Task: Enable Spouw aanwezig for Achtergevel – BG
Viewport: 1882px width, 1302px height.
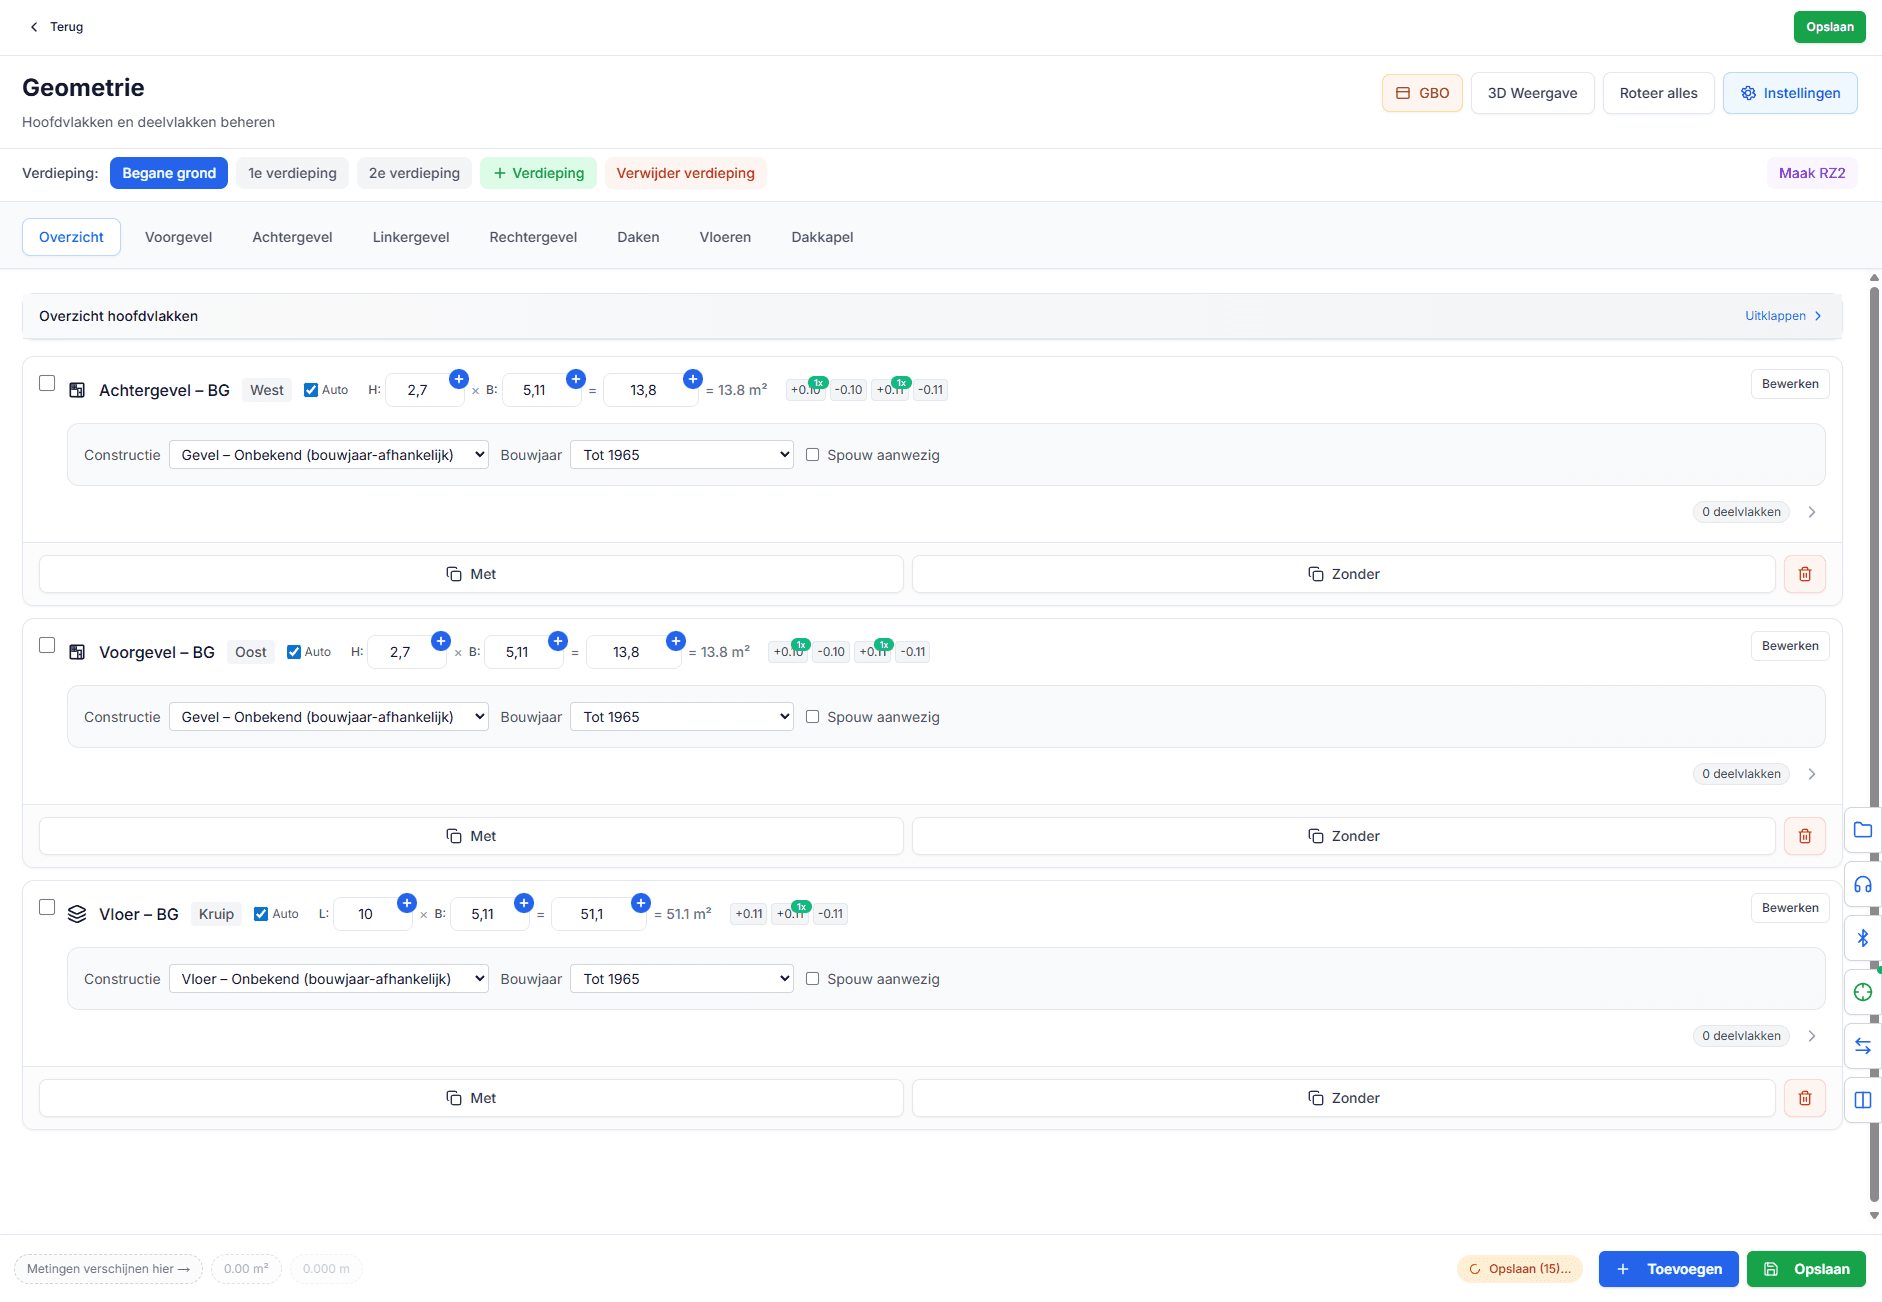Action: [812, 455]
